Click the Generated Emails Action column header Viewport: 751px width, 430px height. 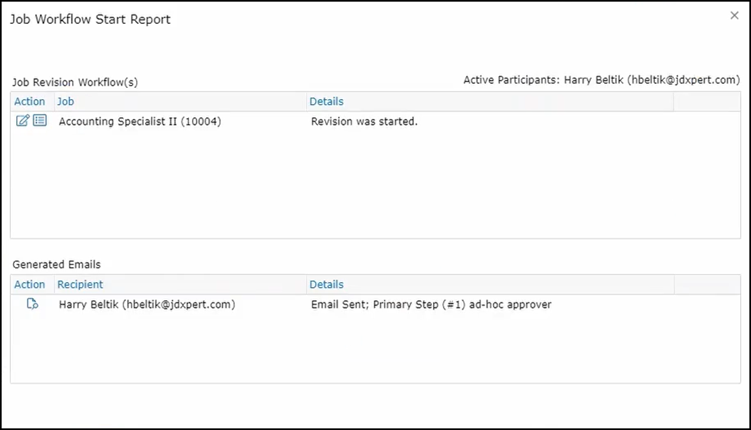click(29, 284)
